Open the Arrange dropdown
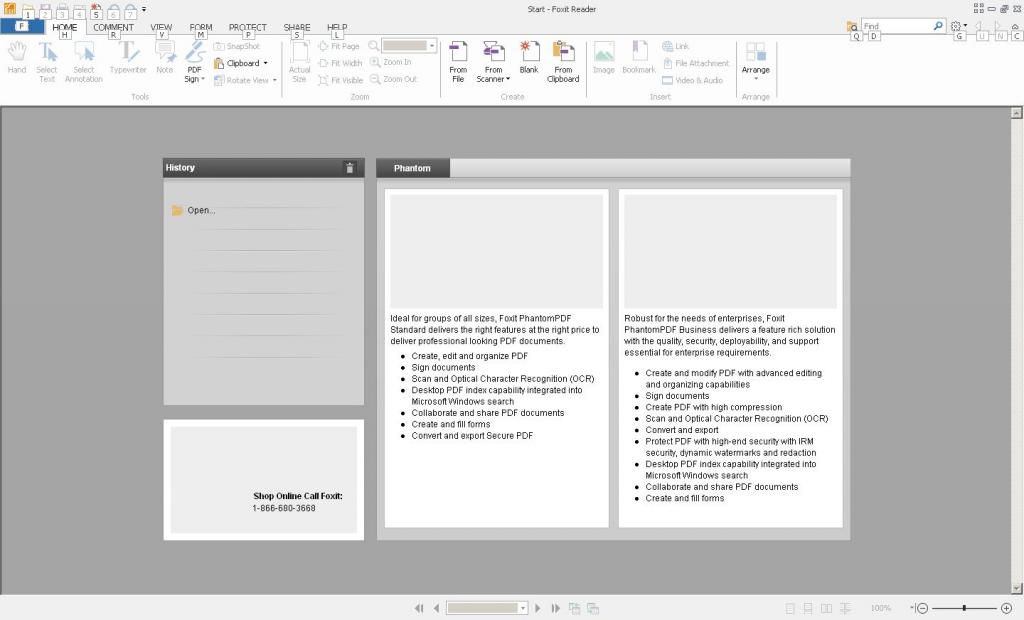Viewport: 1024px width, 620px height. coord(756,62)
